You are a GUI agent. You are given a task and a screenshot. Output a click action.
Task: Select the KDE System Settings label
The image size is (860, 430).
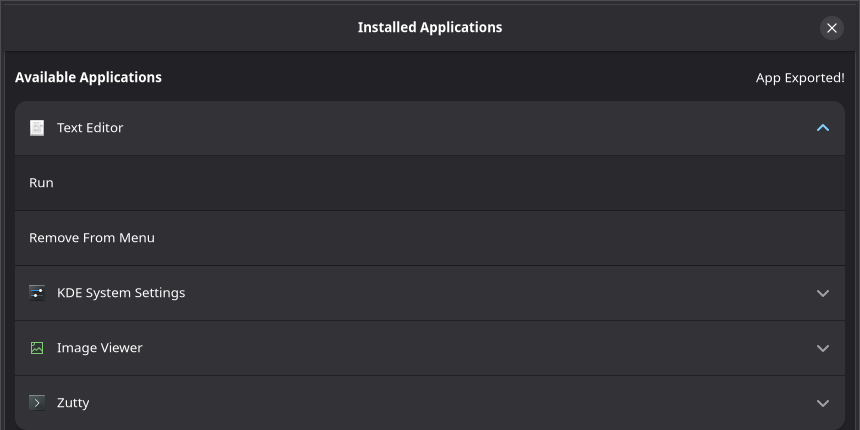pos(121,293)
